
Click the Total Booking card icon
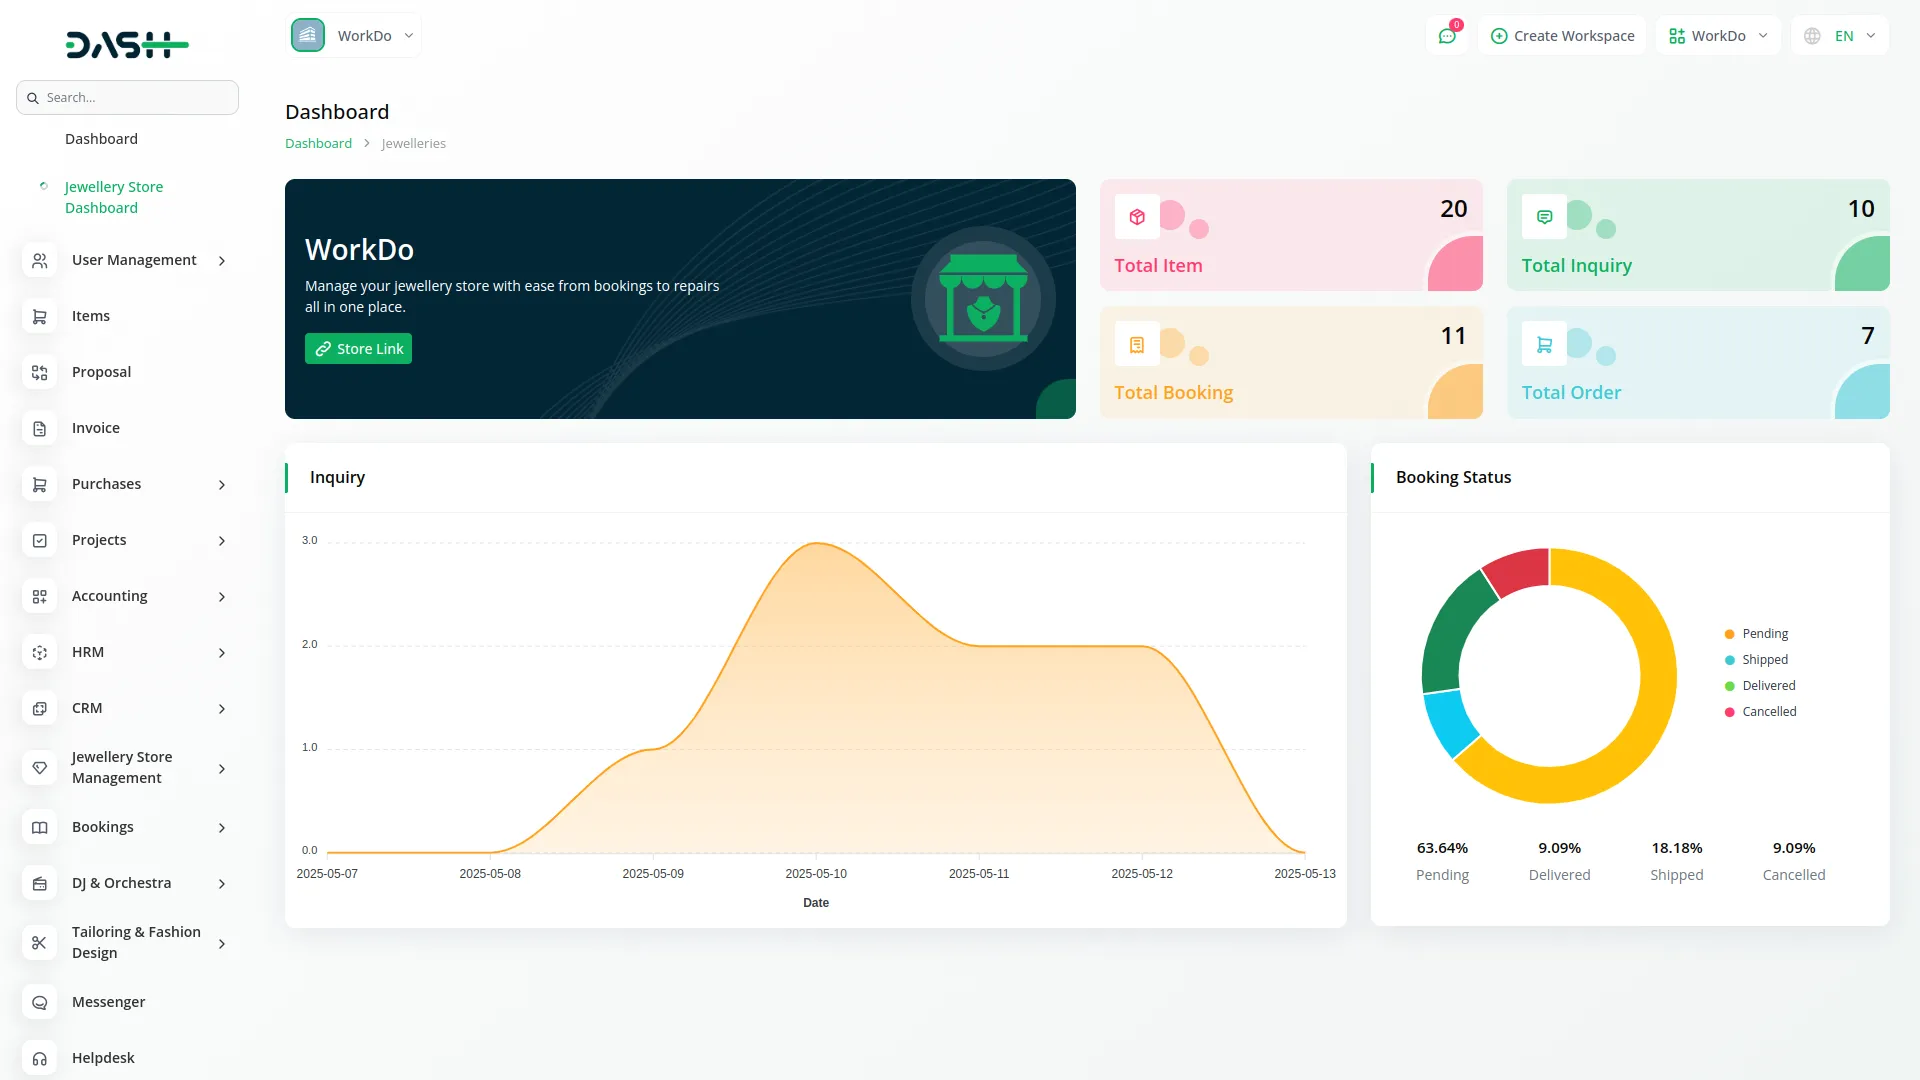pos(1137,345)
